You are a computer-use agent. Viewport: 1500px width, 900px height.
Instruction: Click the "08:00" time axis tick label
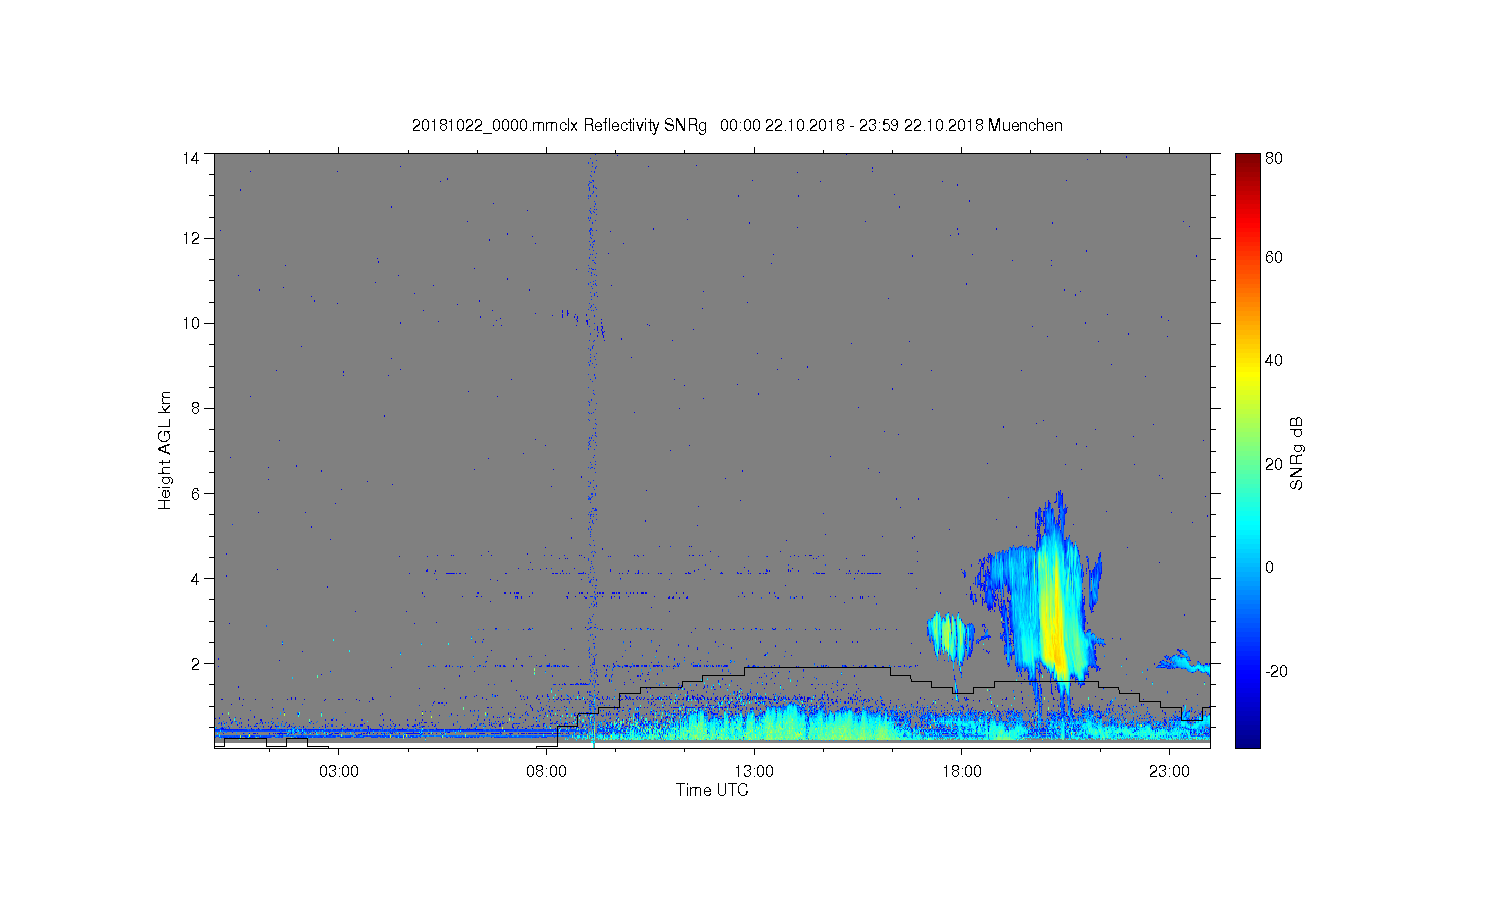pyautogui.click(x=546, y=772)
